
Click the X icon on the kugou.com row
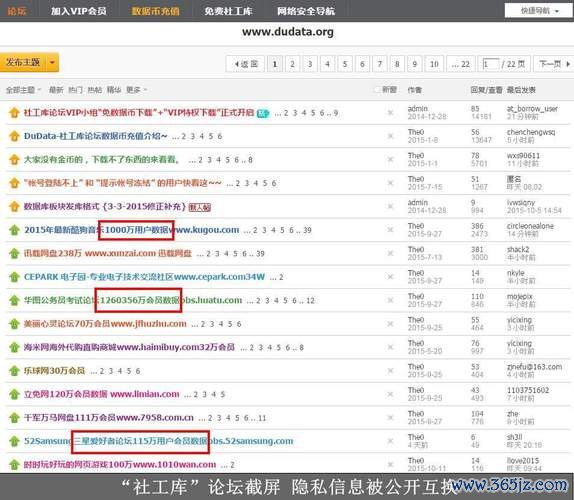pos(391,230)
